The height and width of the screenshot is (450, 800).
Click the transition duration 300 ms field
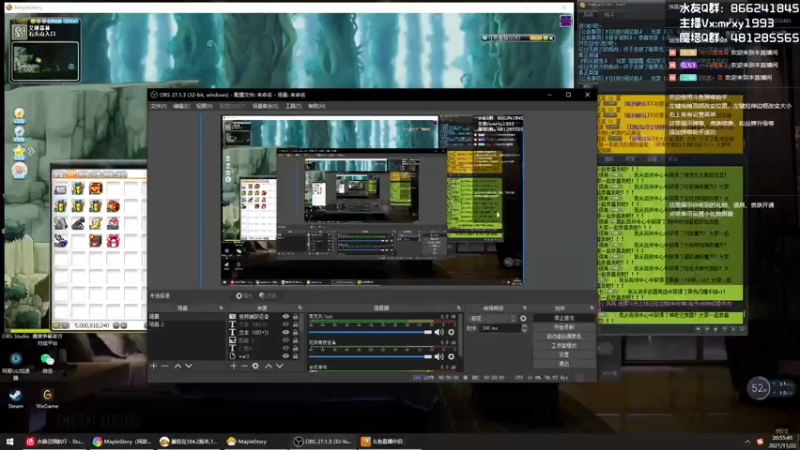500,329
